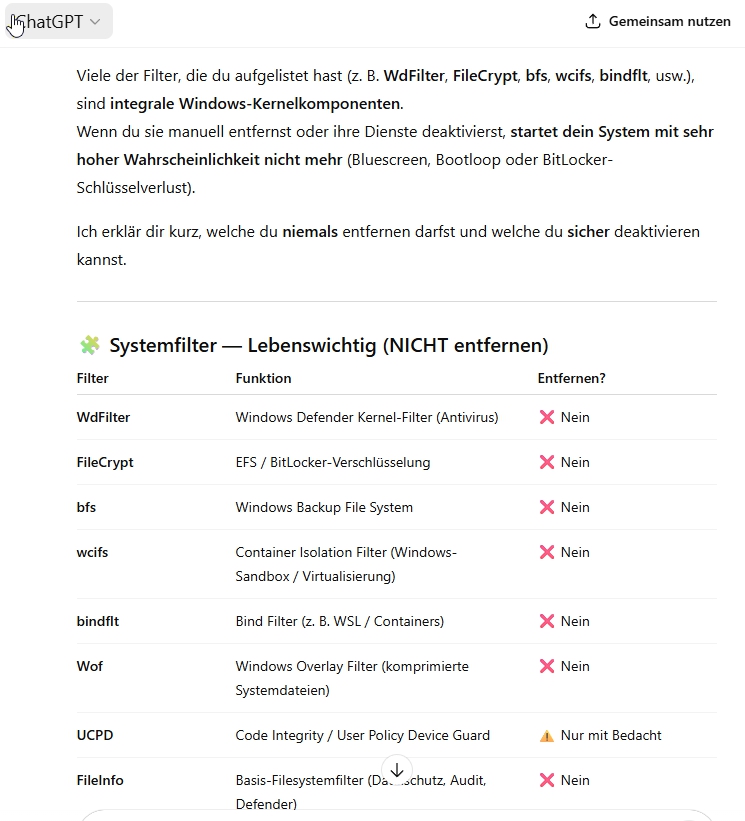The height and width of the screenshot is (821, 745).
Task: Click the scroll-to-bottom arrow button
Action: (x=396, y=770)
